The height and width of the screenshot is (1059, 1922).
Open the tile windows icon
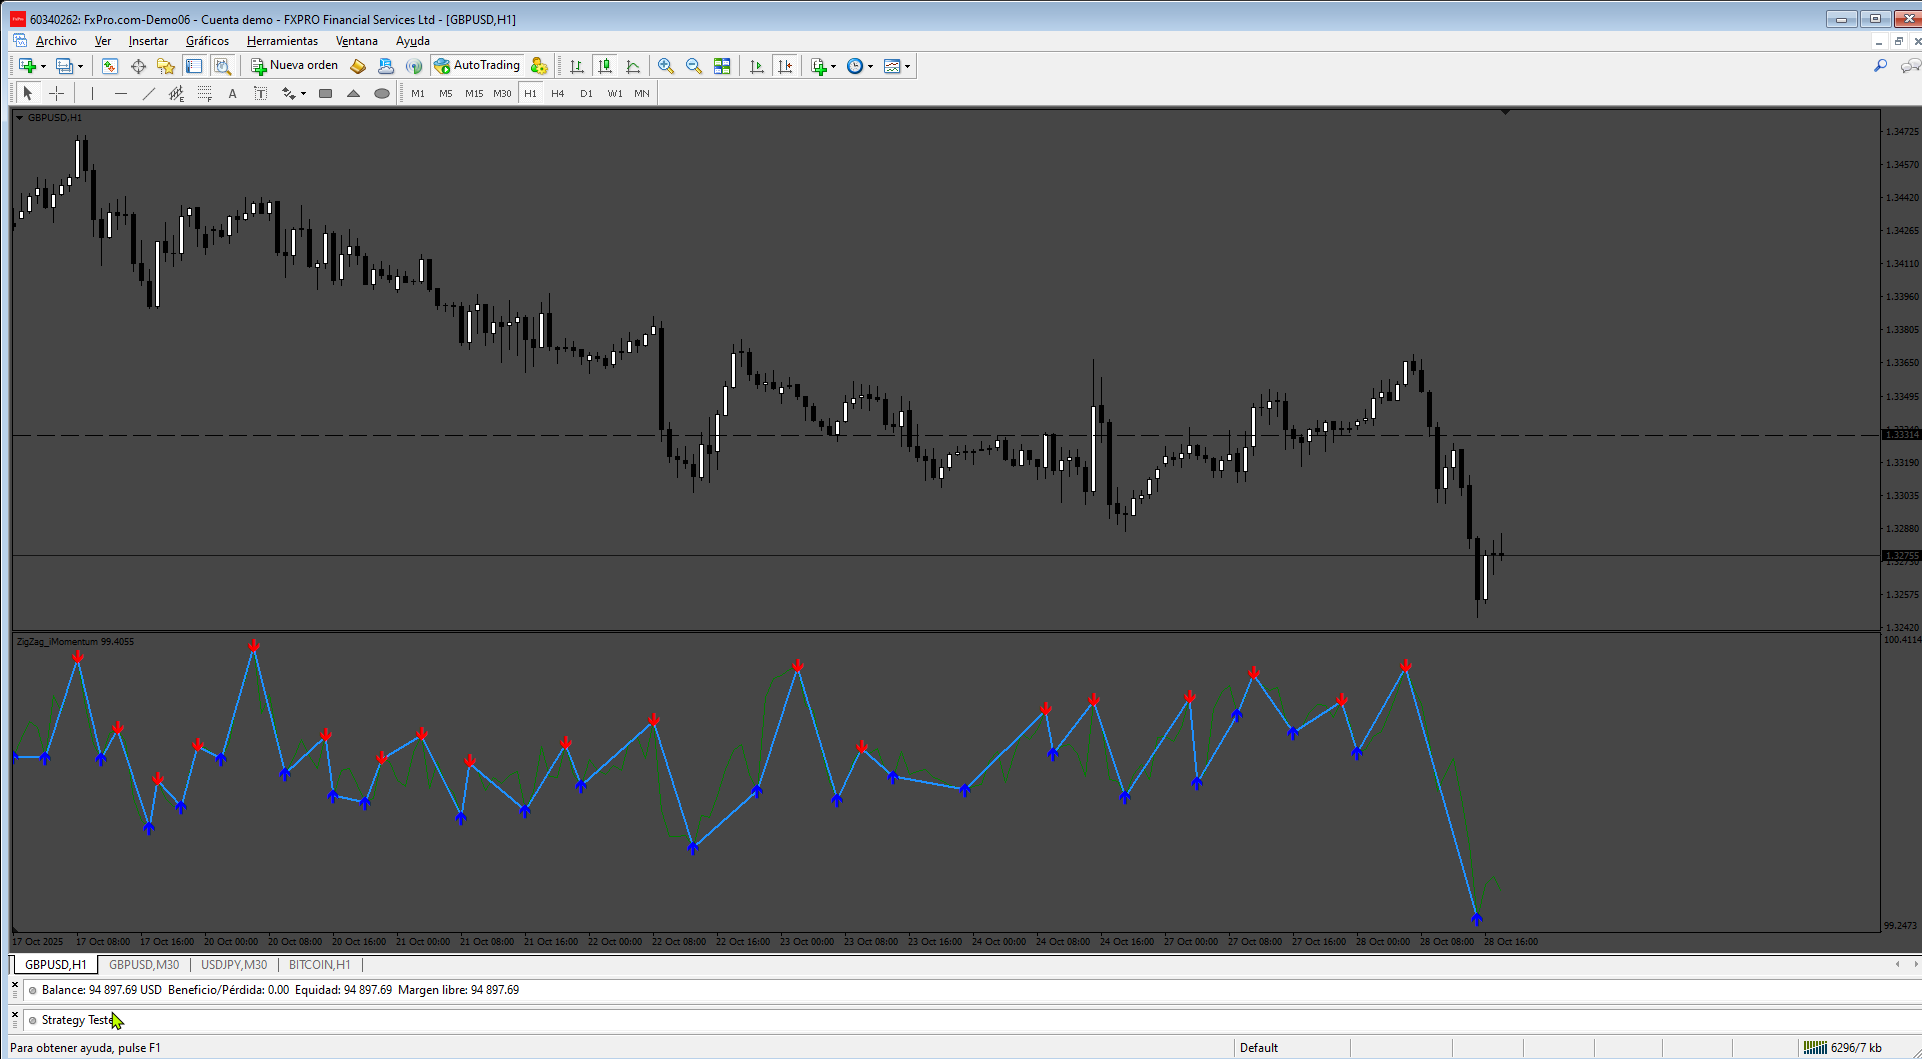[722, 66]
